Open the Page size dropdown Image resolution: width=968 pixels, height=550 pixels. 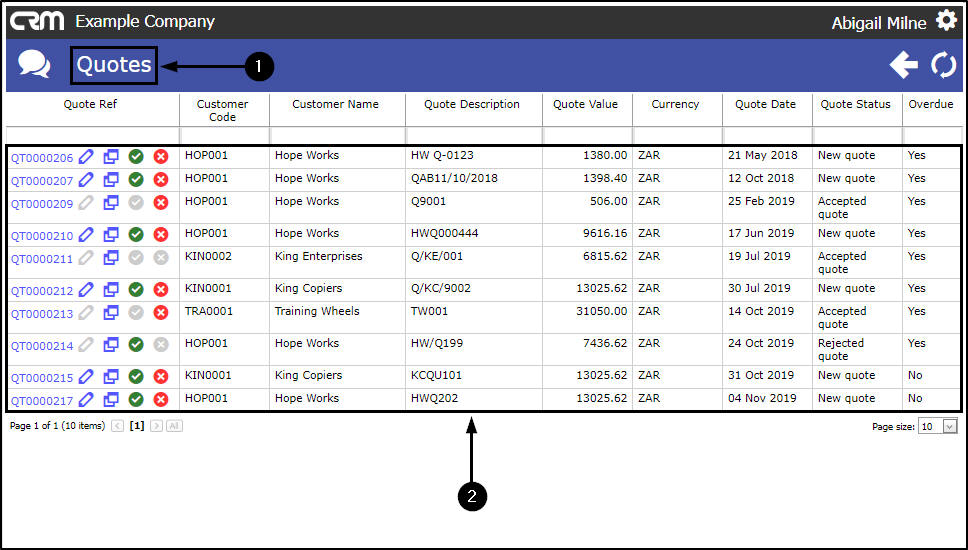(938, 426)
